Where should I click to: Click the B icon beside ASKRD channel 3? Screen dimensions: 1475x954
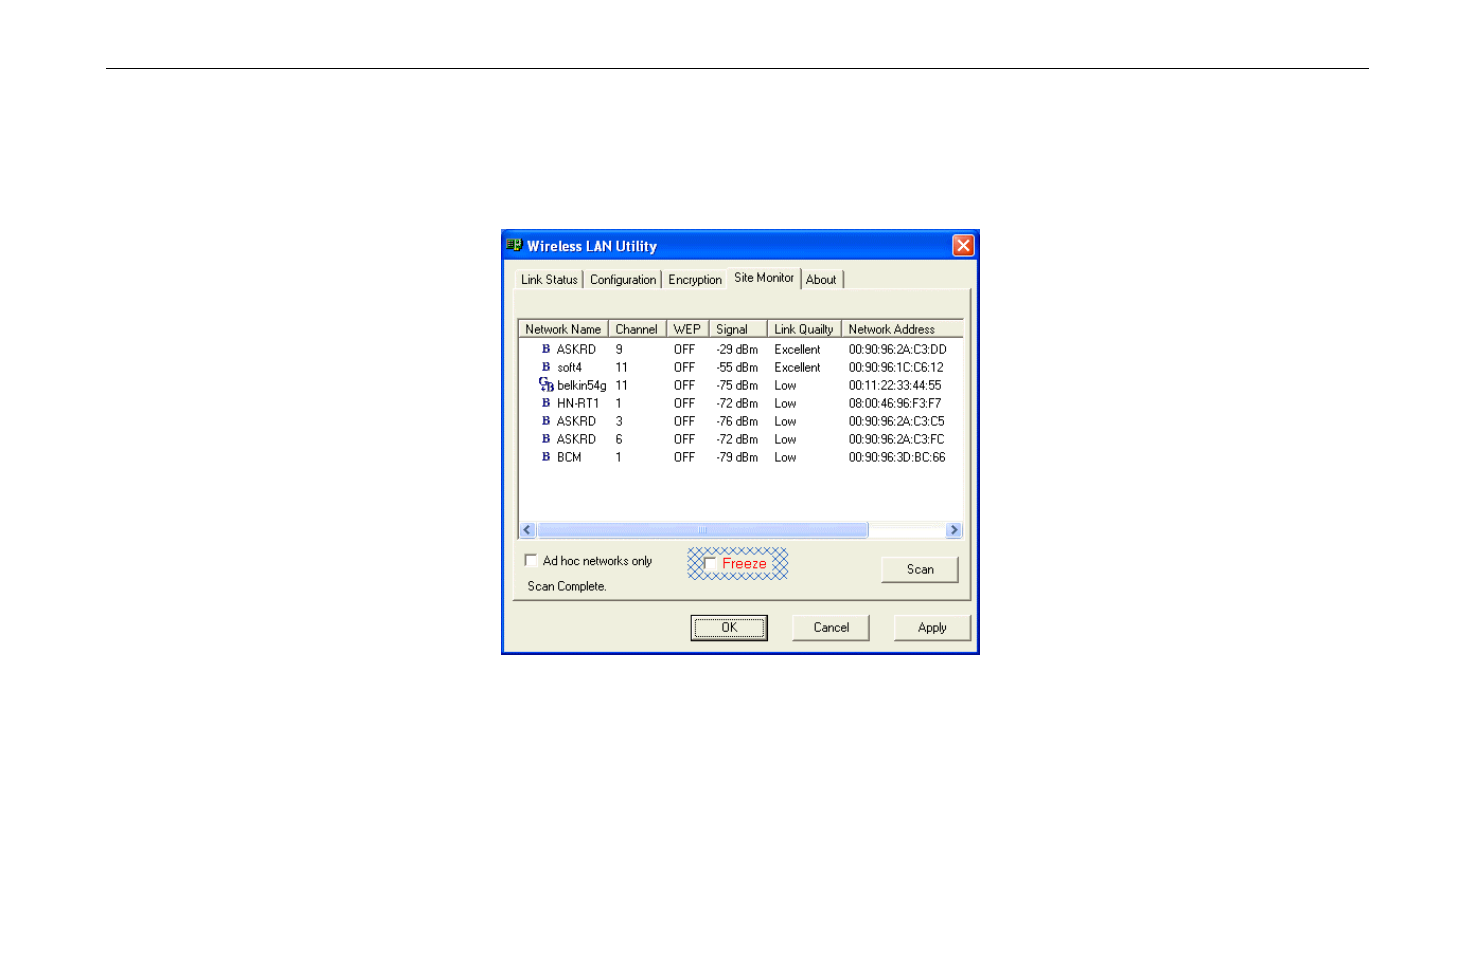pyautogui.click(x=546, y=421)
